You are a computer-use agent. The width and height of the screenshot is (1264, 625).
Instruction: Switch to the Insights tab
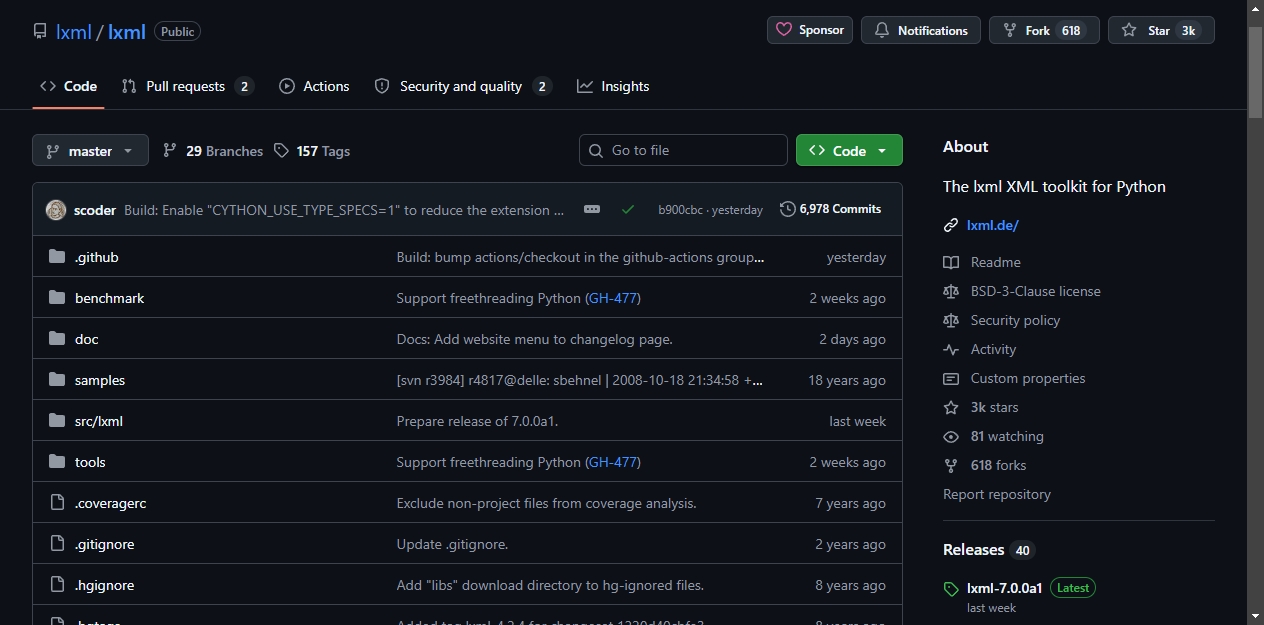(x=613, y=86)
